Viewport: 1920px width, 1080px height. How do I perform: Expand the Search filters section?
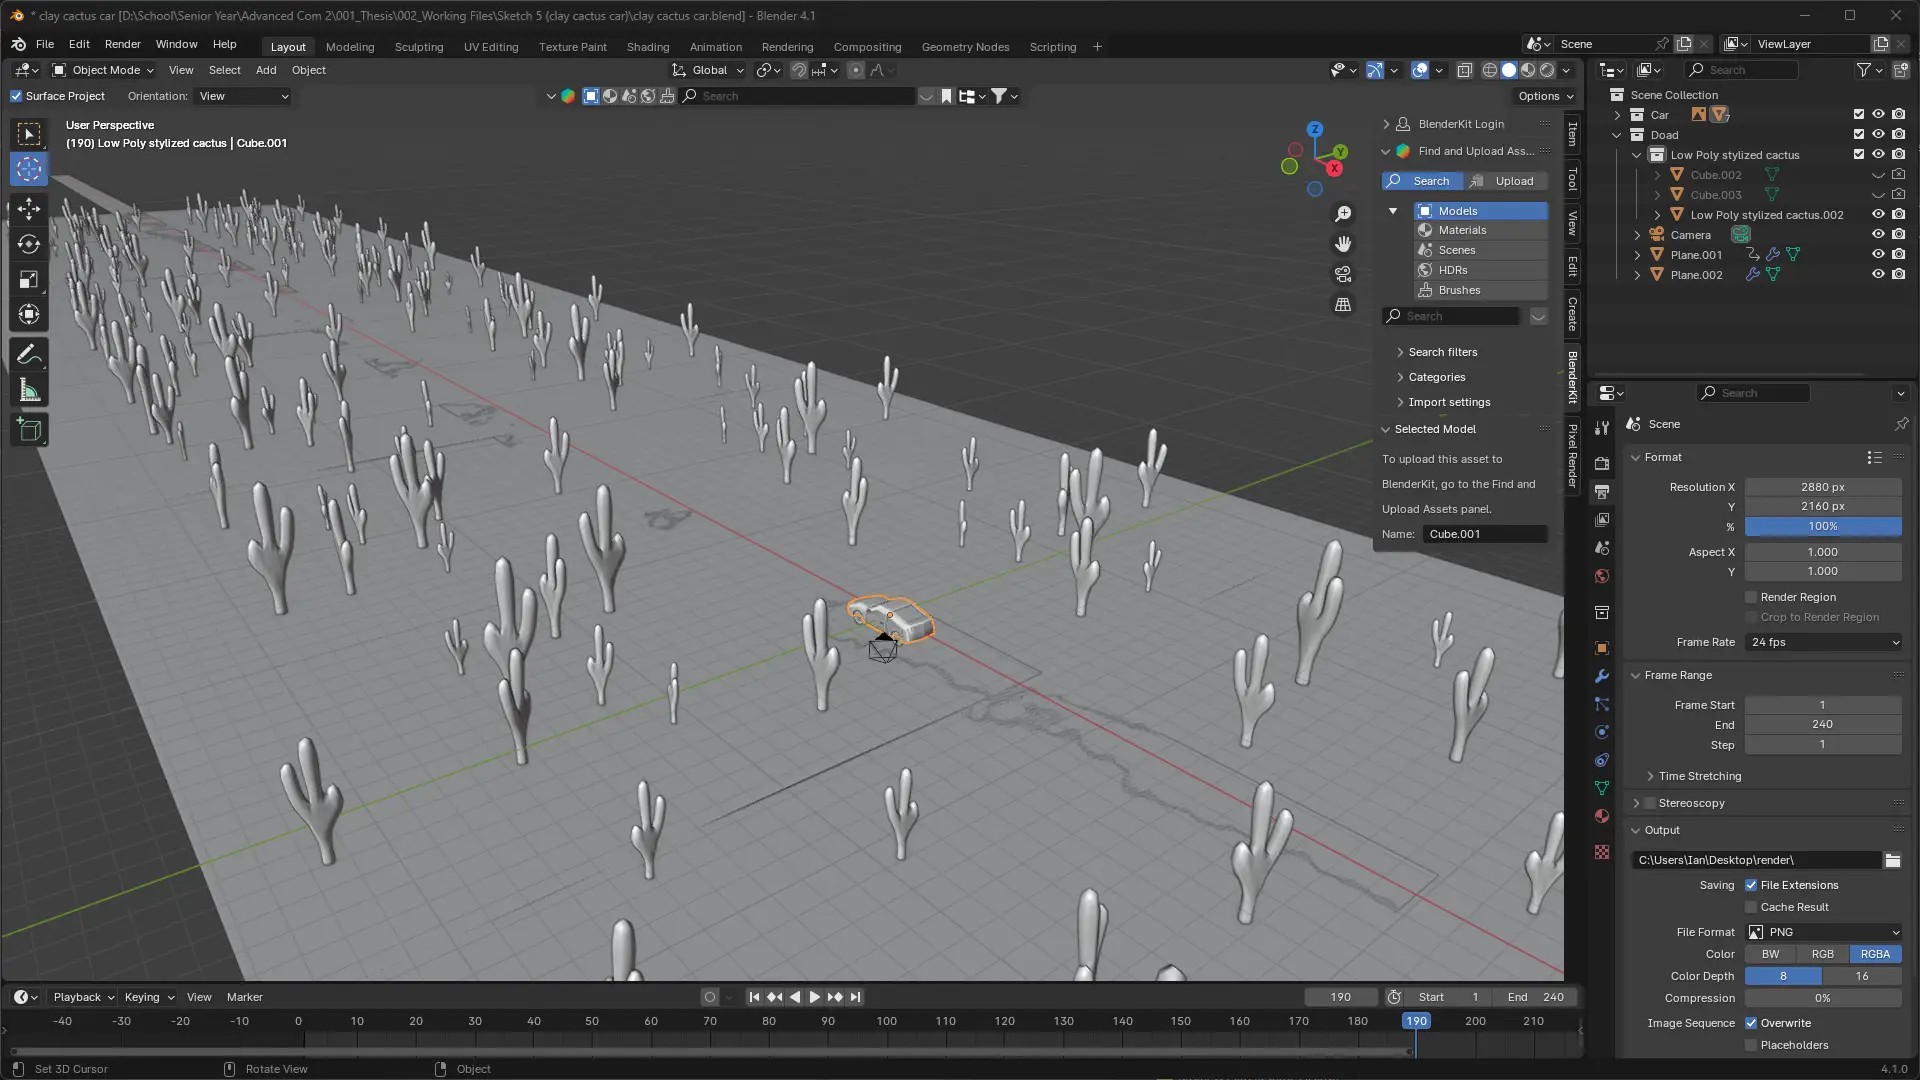point(1442,352)
